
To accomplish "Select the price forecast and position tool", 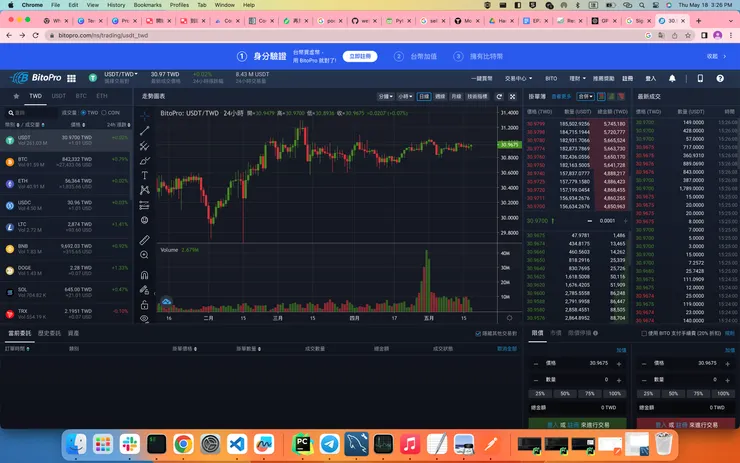I will click(144, 205).
